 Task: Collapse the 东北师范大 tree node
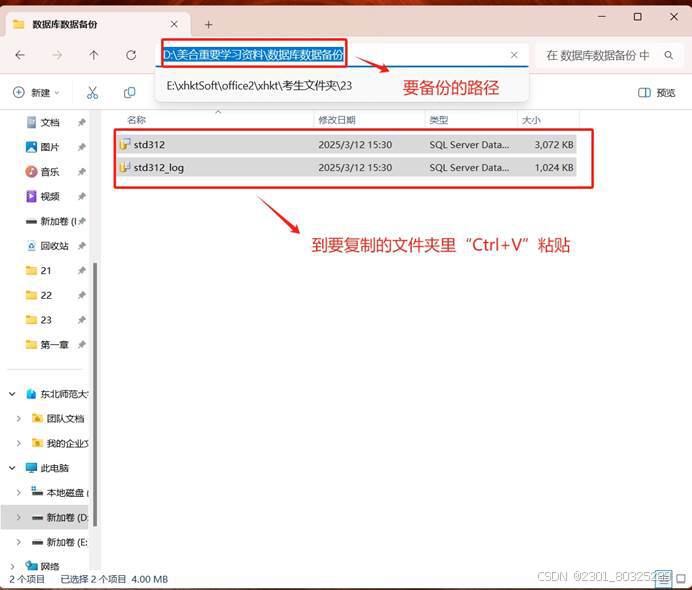pyautogui.click(x=12, y=394)
